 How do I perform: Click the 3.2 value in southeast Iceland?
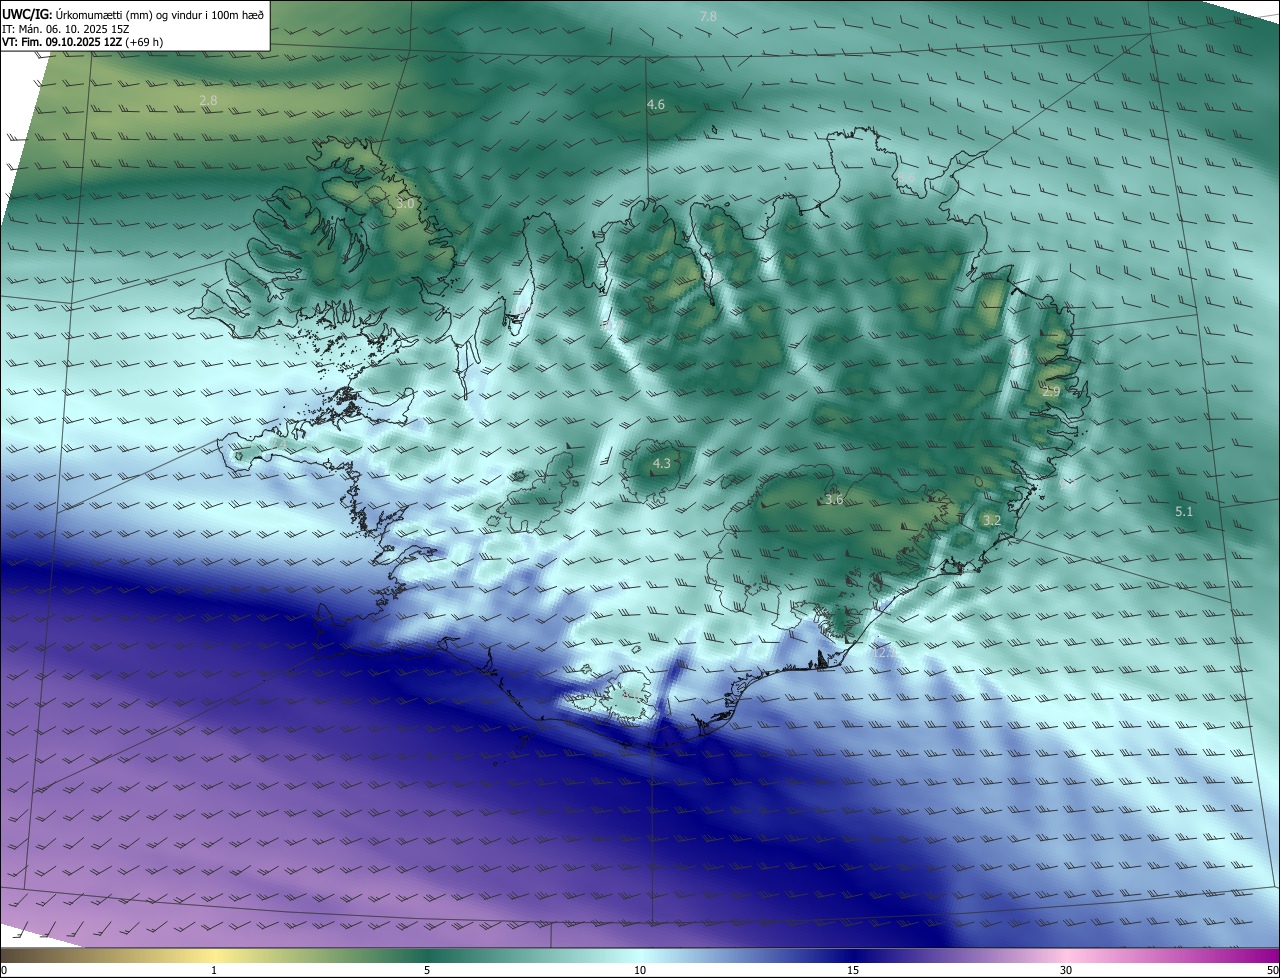pyautogui.click(x=991, y=520)
